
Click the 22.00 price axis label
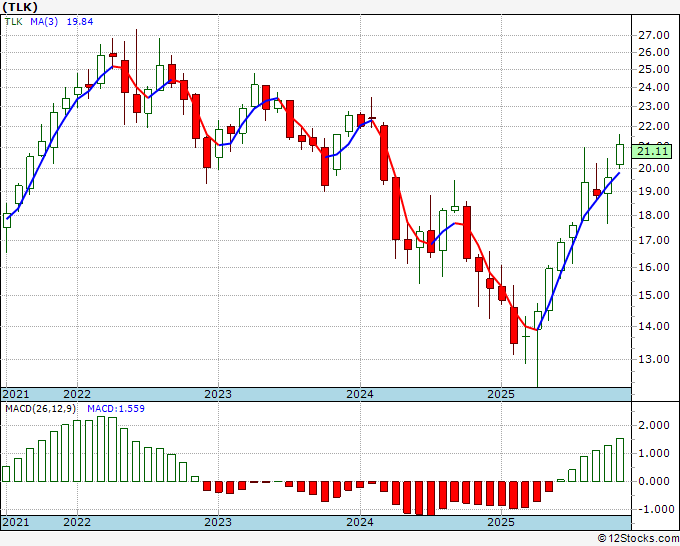tap(654, 126)
